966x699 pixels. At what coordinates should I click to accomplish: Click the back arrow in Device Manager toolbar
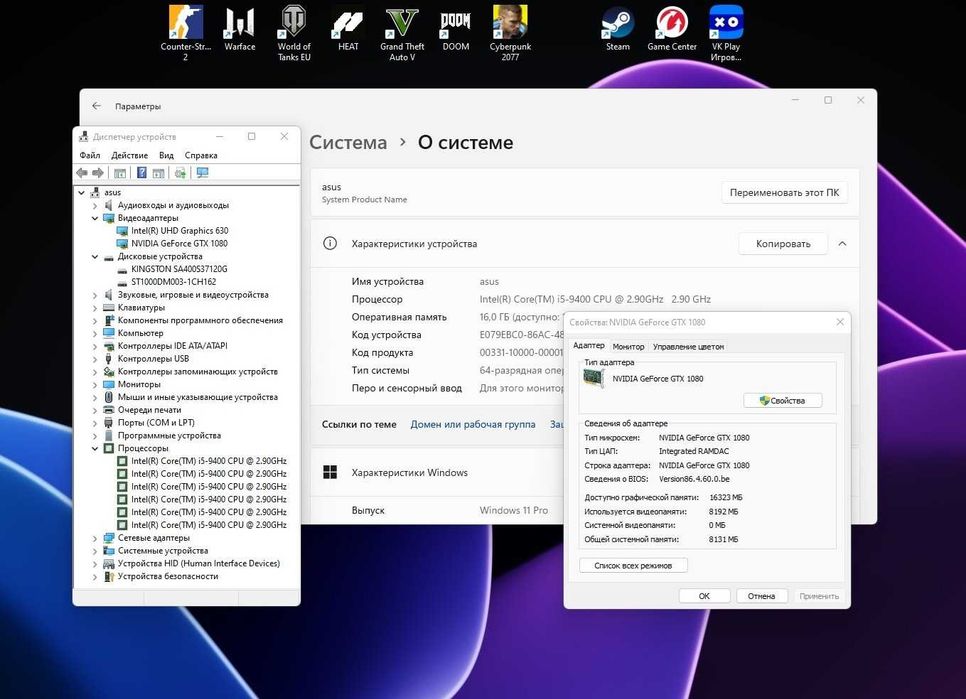click(x=82, y=173)
